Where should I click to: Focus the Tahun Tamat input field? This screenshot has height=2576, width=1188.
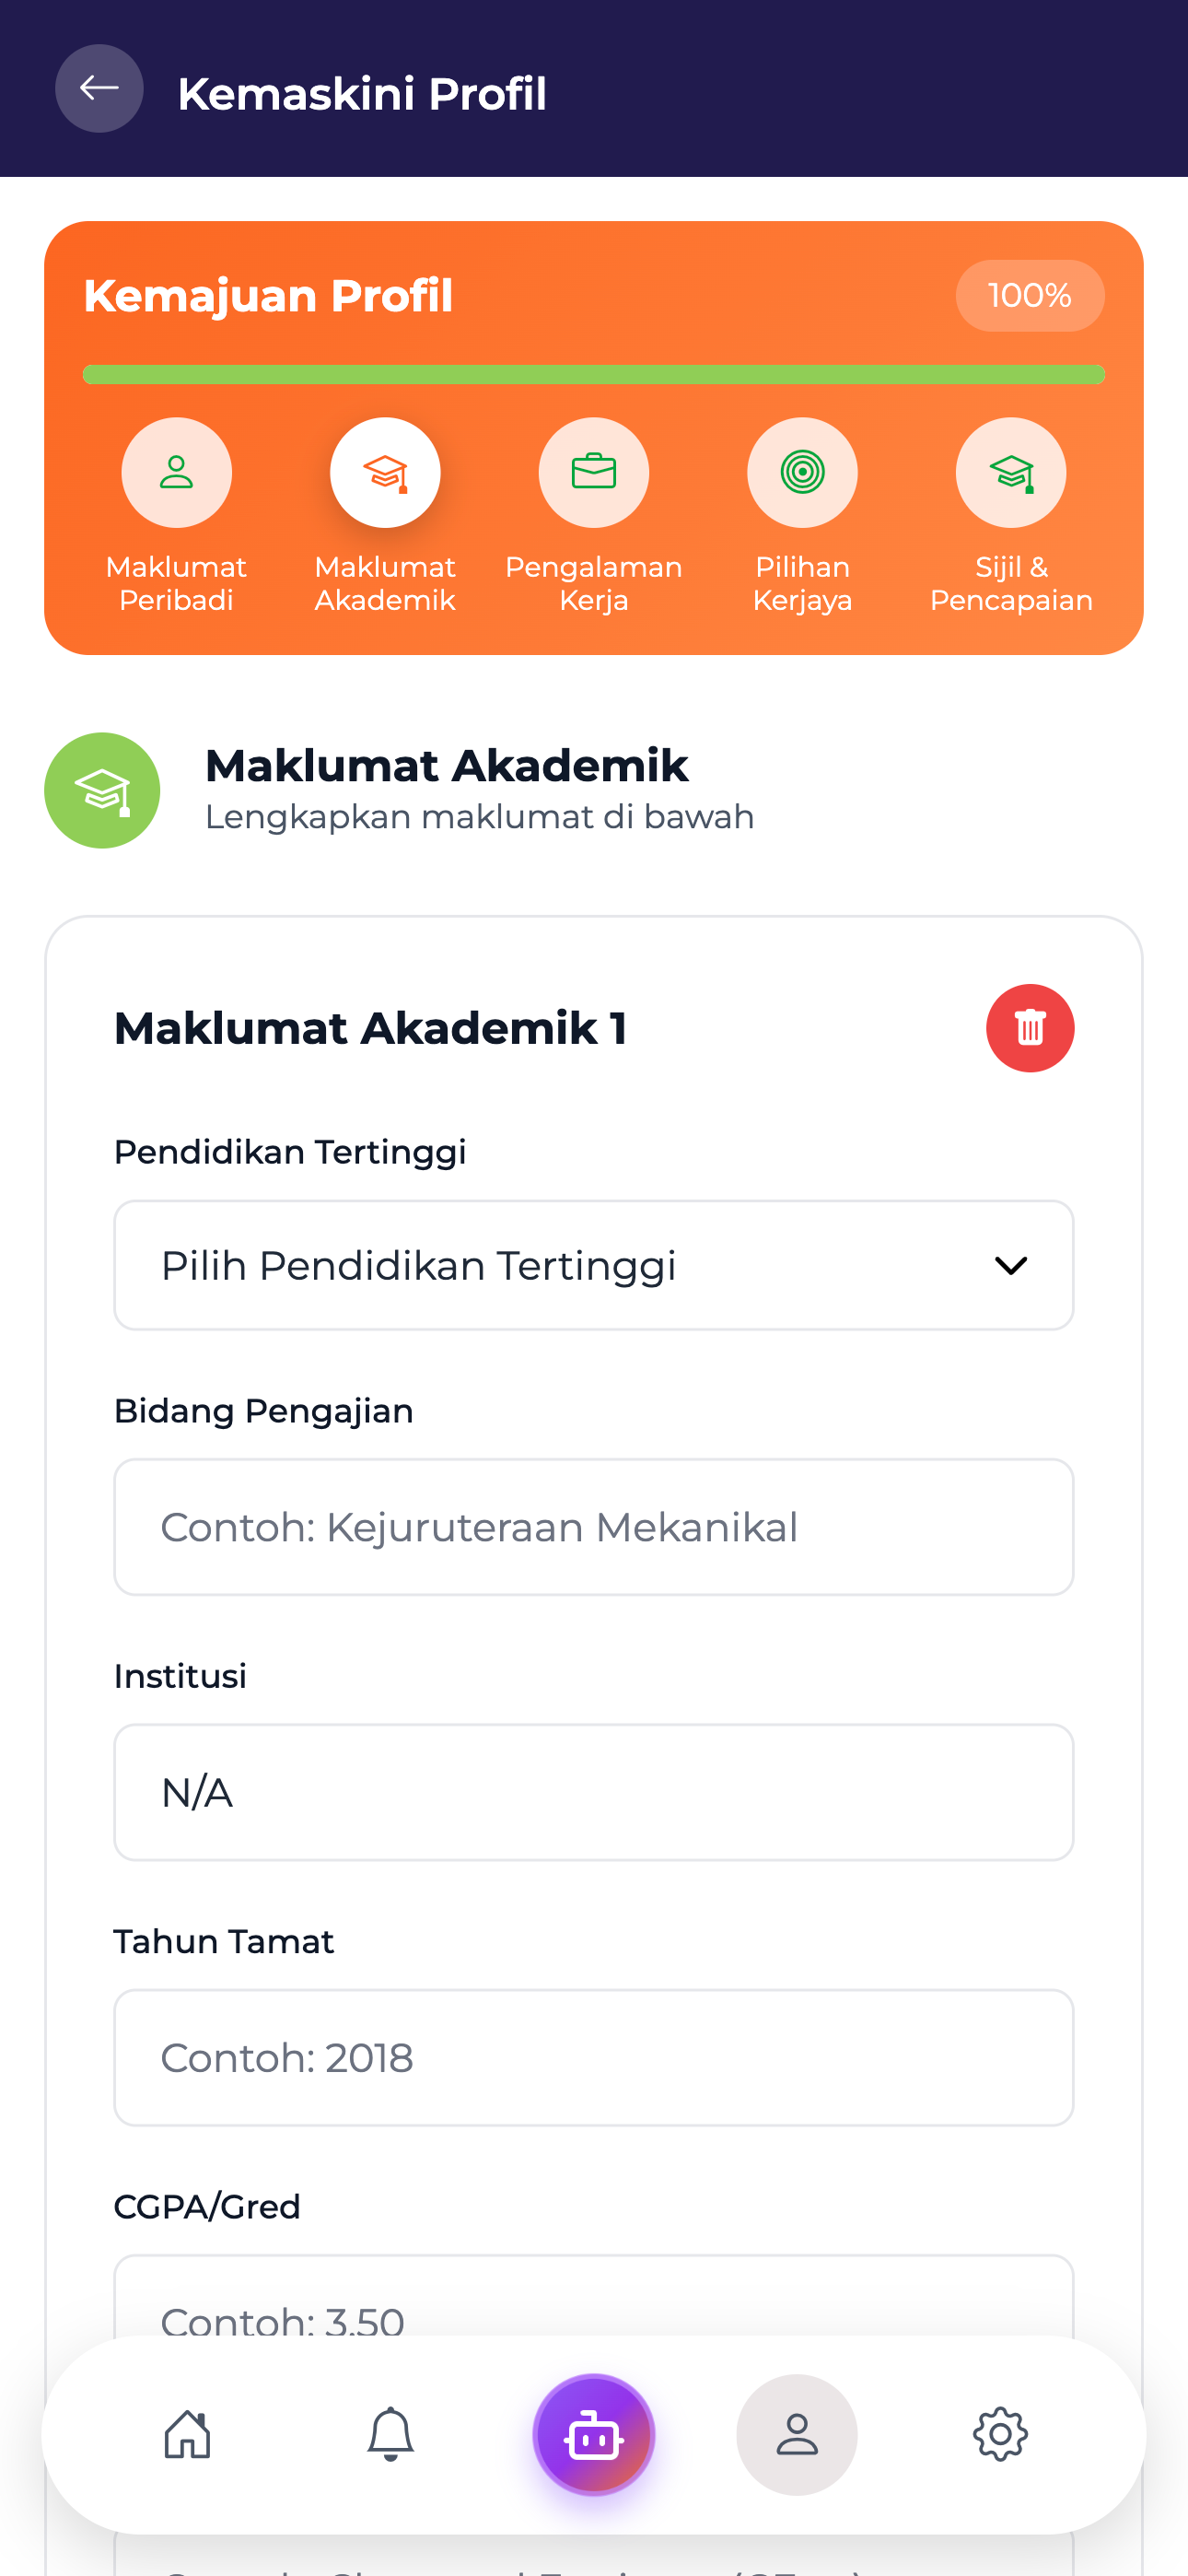coord(594,2057)
